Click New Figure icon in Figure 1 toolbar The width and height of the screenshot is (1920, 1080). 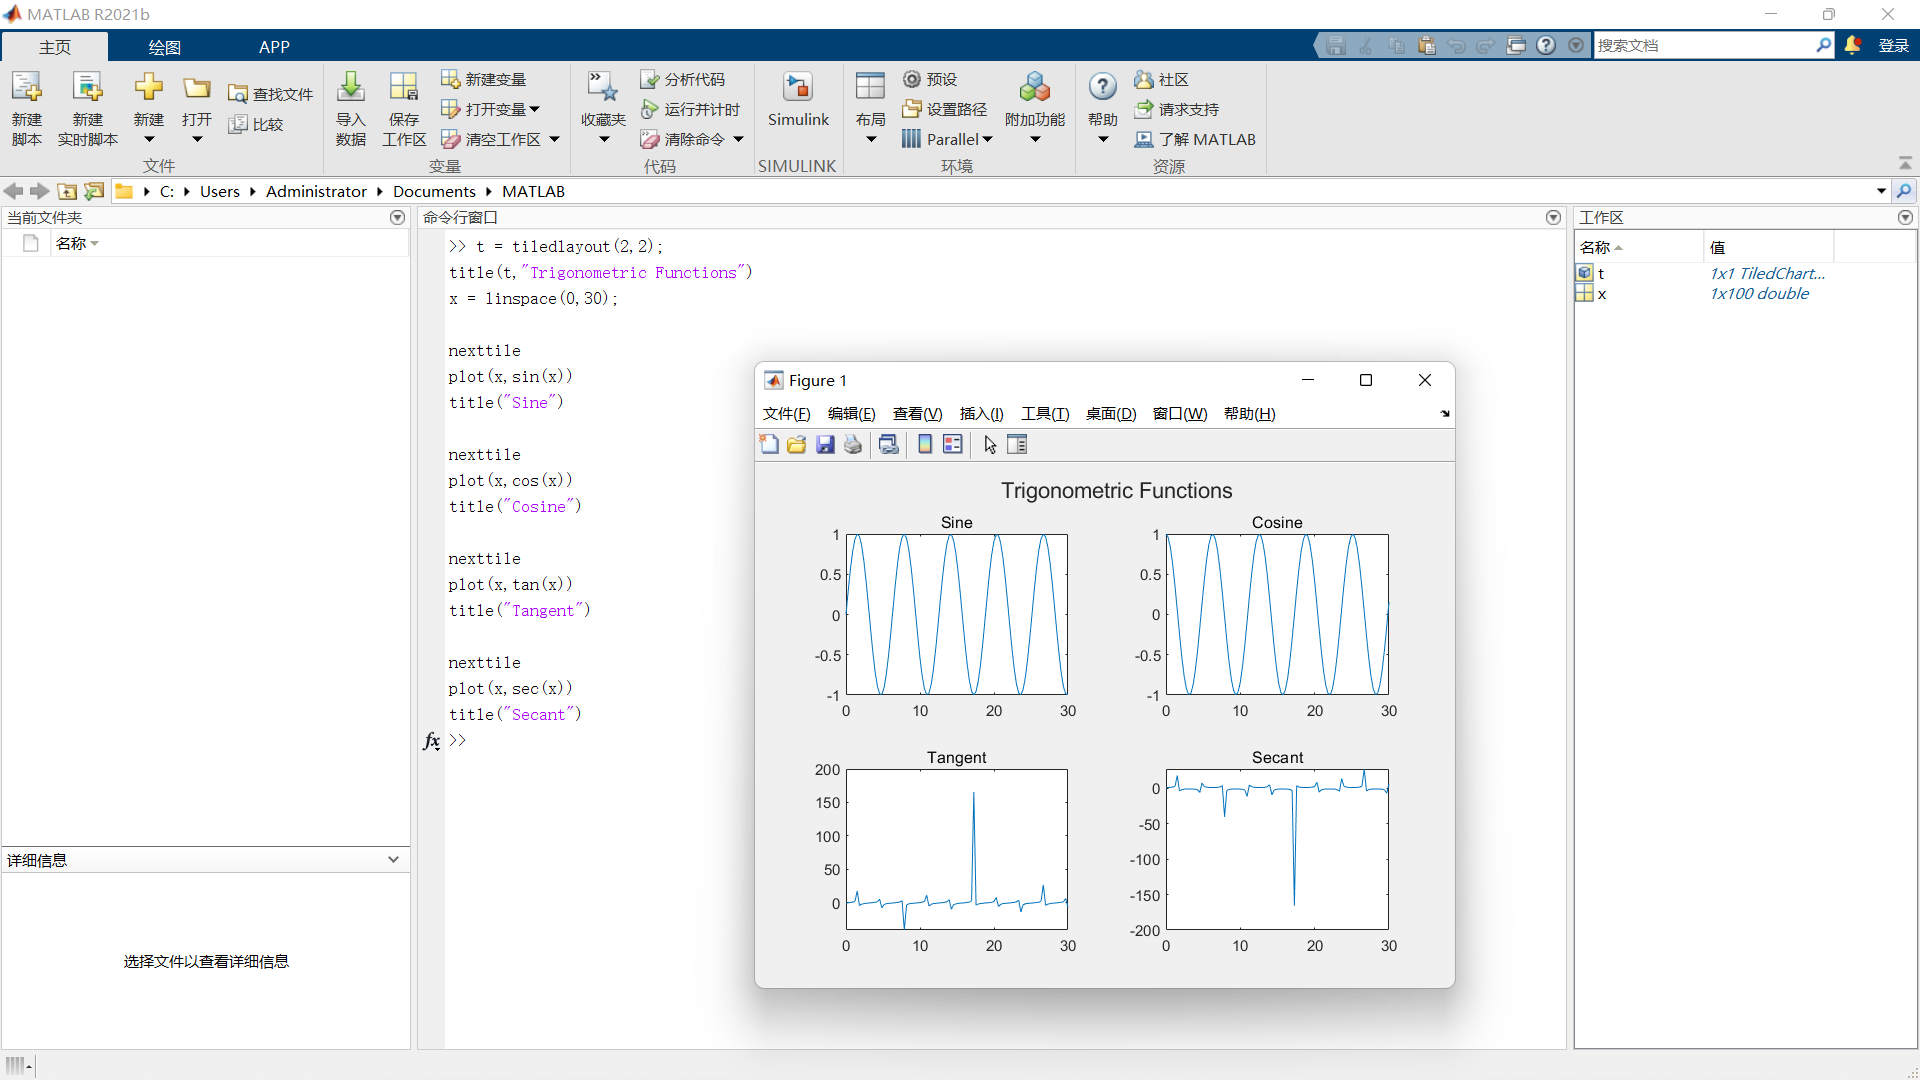pos(769,445)
